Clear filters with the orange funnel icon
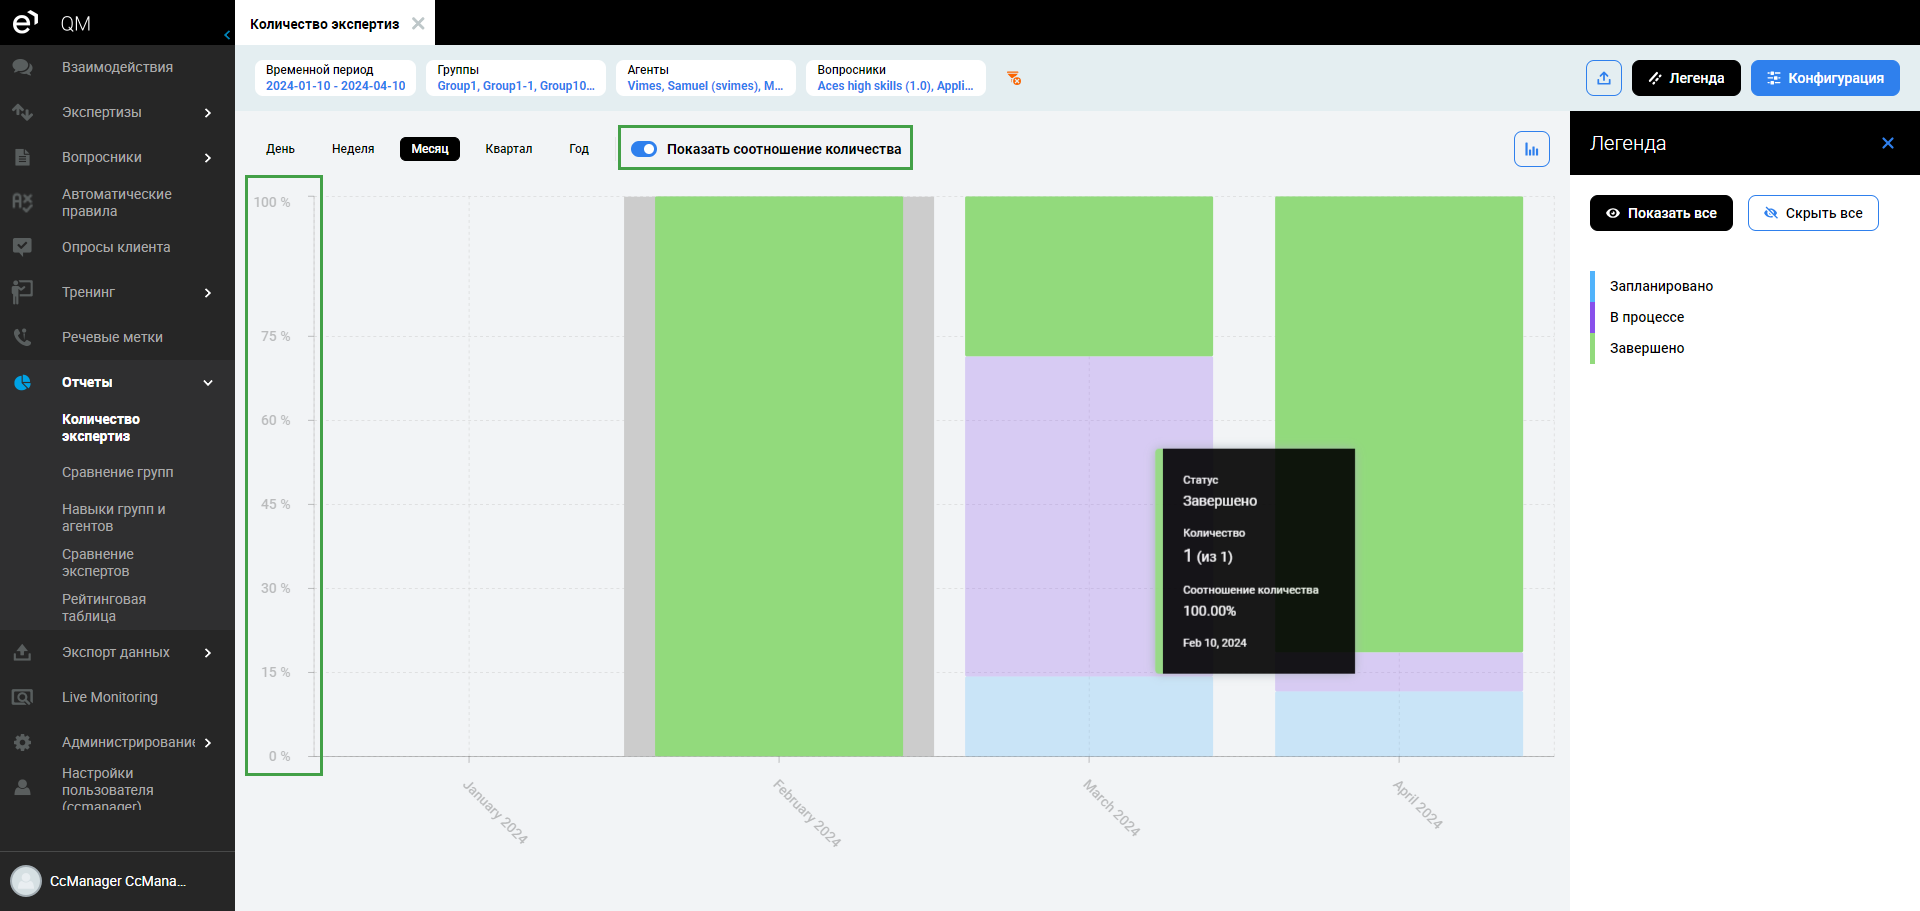The height and width of the screenshot is (911, 1920). tap(1014, 78)
